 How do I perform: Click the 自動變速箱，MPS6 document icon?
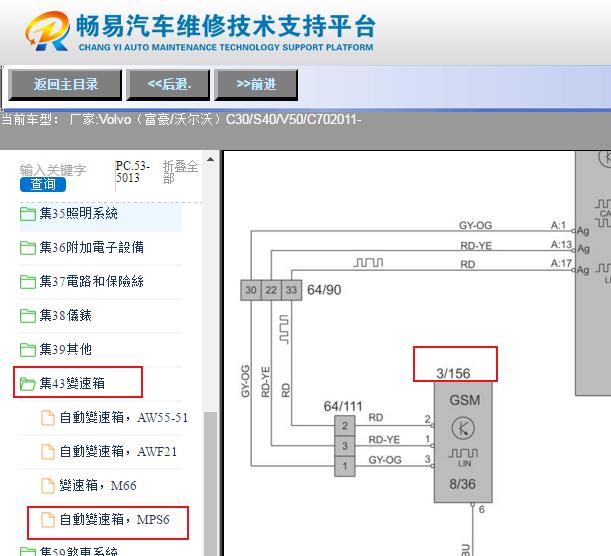48,520
